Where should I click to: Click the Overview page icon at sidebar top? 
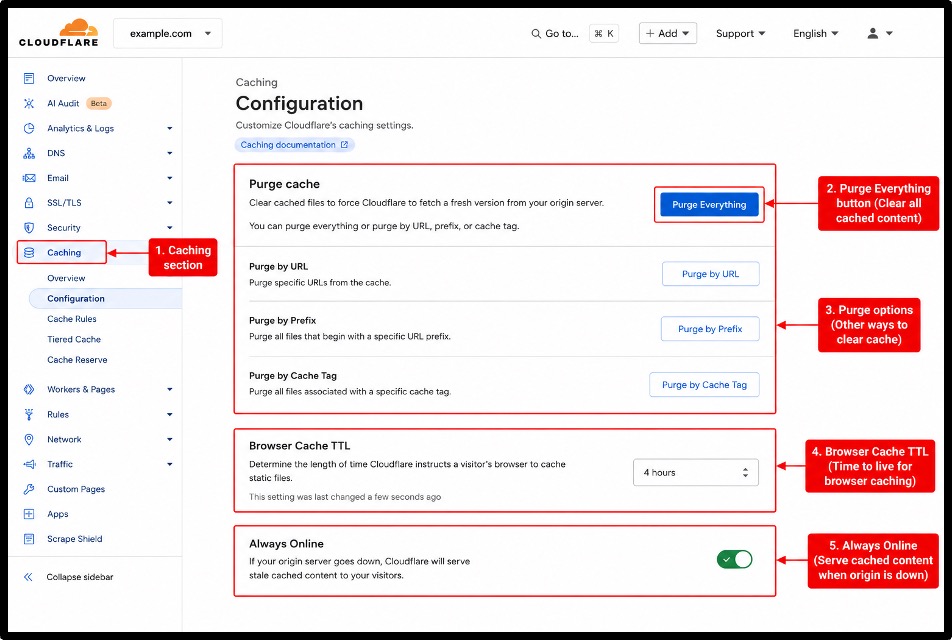29,78
